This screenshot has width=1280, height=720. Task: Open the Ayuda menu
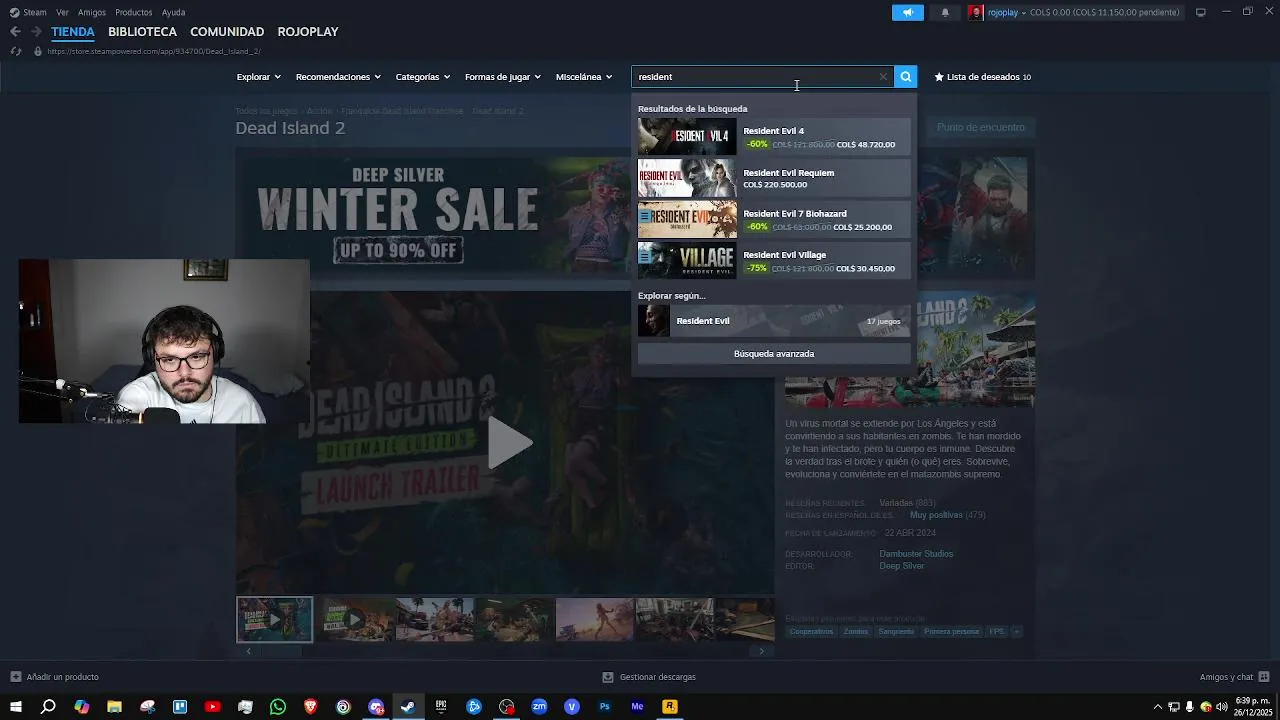(173, 12)
